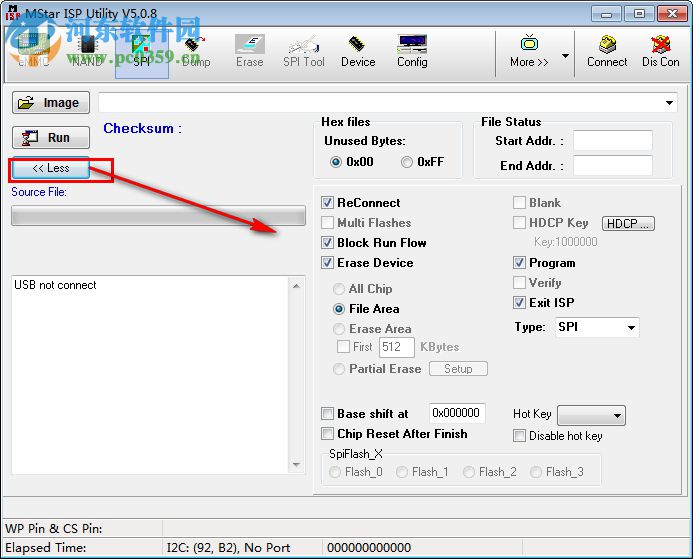Click the log scroll down arrow
This screenshot has width=693, height=559.
[x=297, y=464]
